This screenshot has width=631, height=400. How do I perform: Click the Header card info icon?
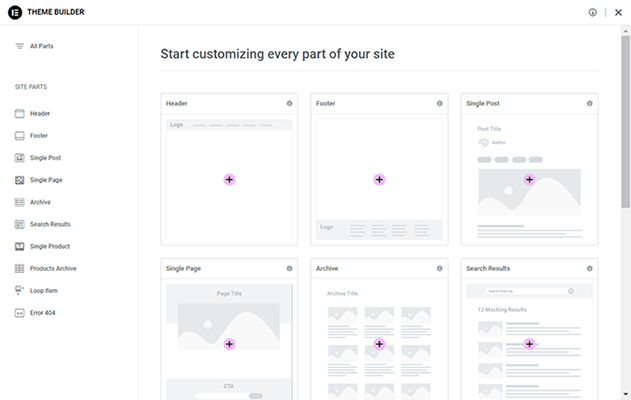[290, 103]
